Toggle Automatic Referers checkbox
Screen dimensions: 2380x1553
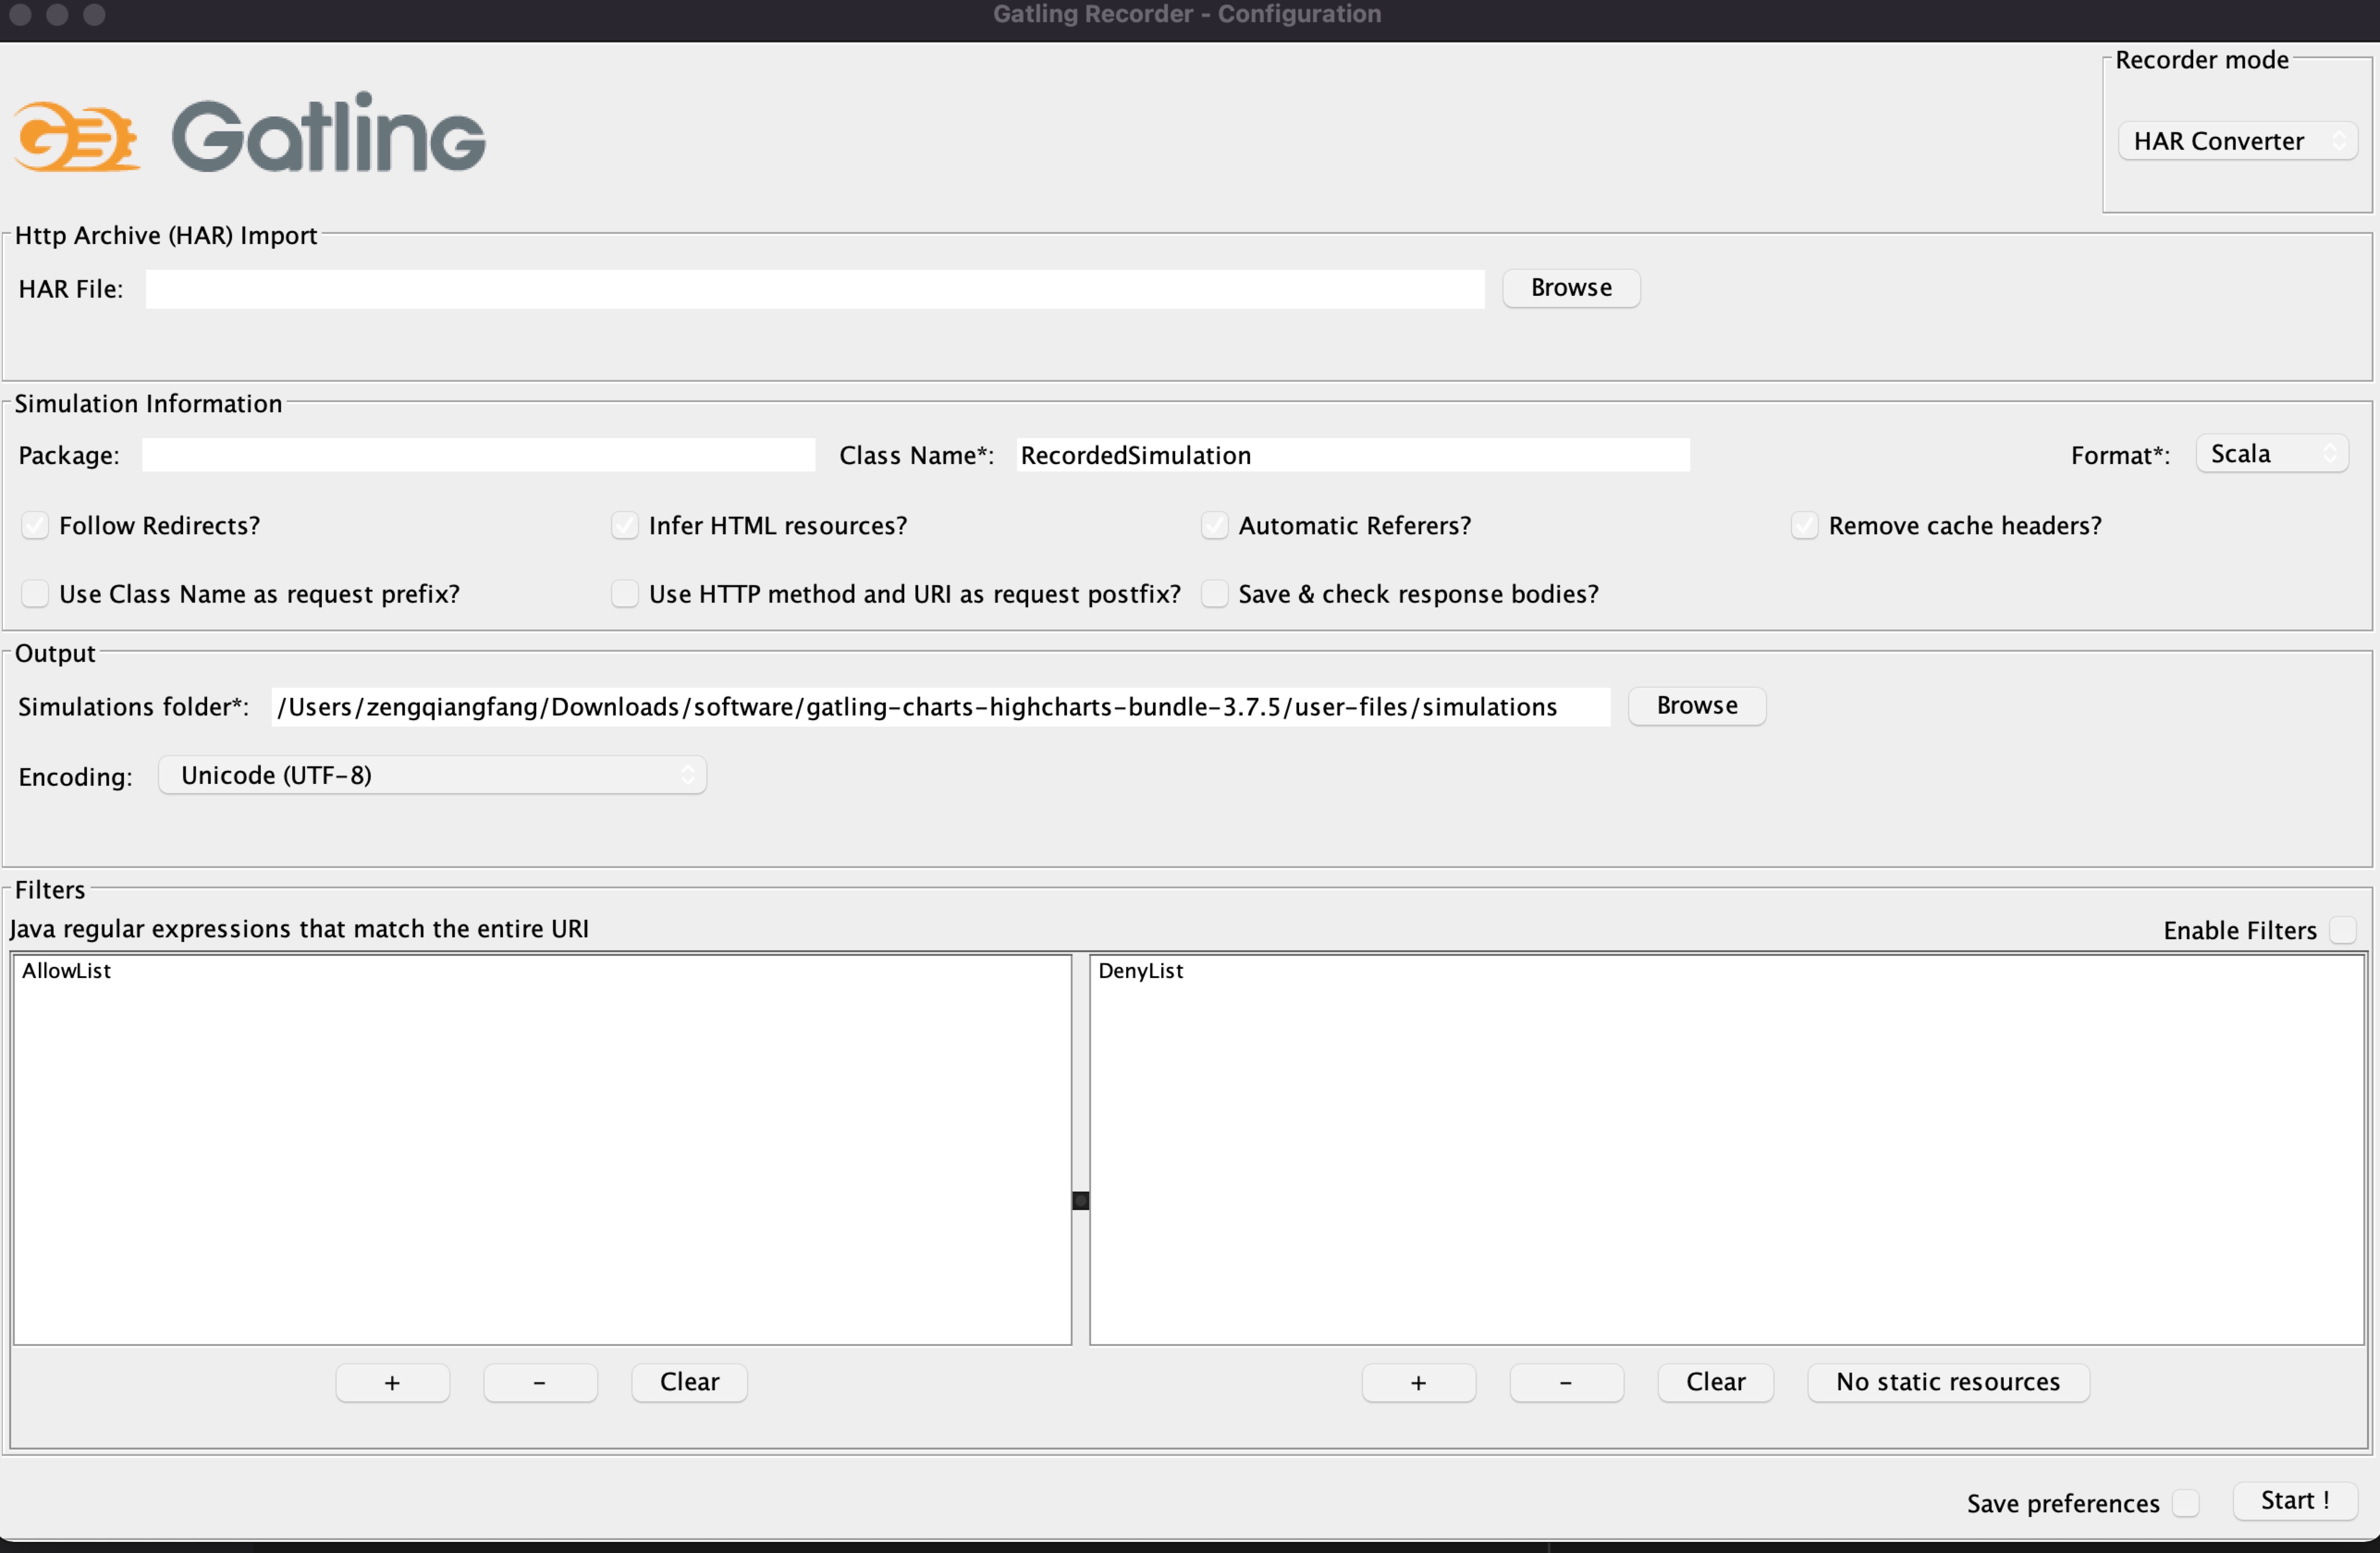(1214, 525)
